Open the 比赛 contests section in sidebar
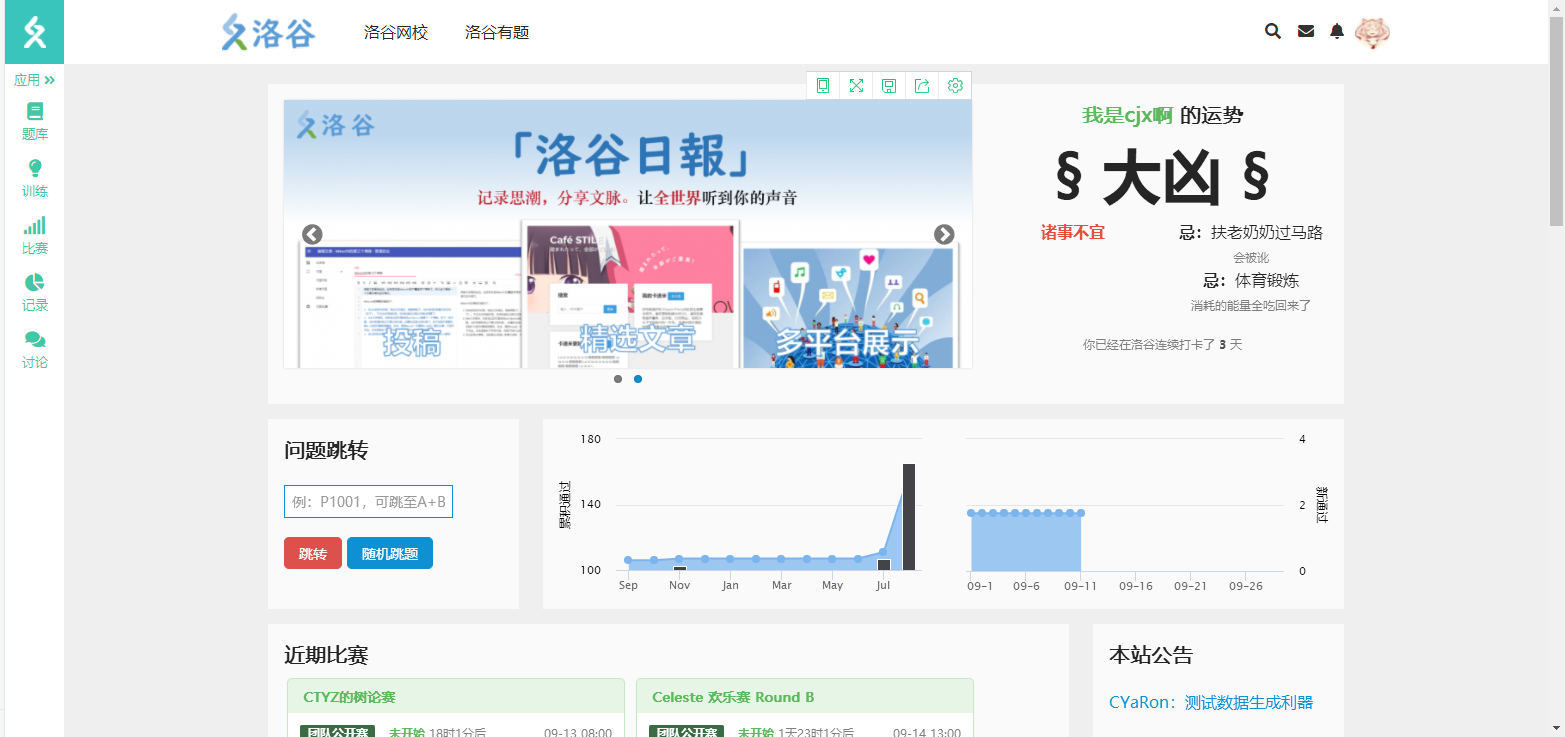Screen dimensions: 1565x737 point(33,236)
